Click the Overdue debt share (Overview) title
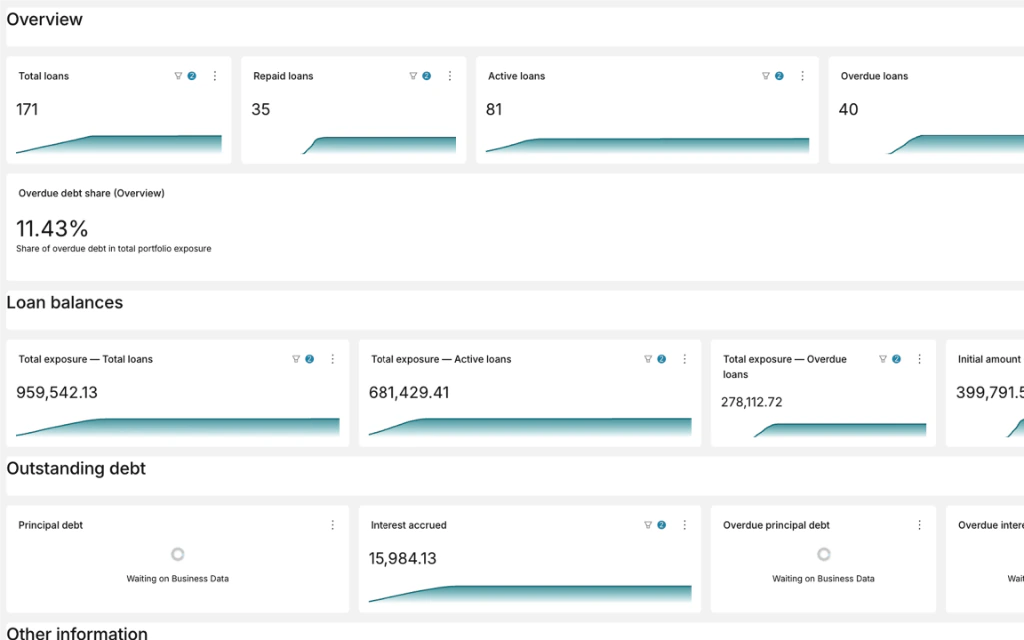The width and height of the screenshot is (1024, 640). [x=91, y=193]
